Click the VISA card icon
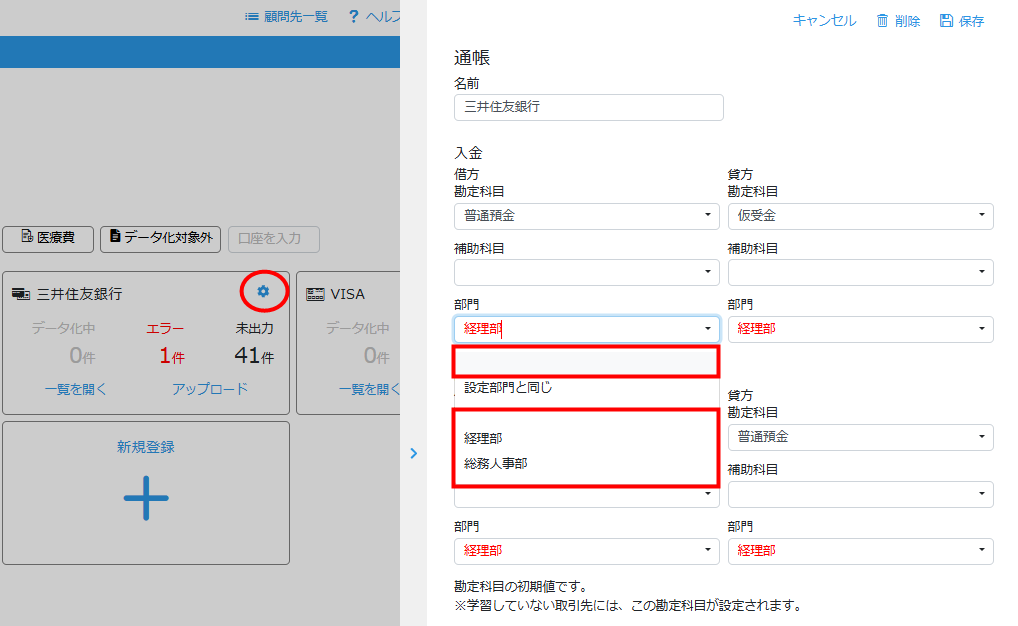This screenshot has height=626, width=1018. [x=316, y=294]
